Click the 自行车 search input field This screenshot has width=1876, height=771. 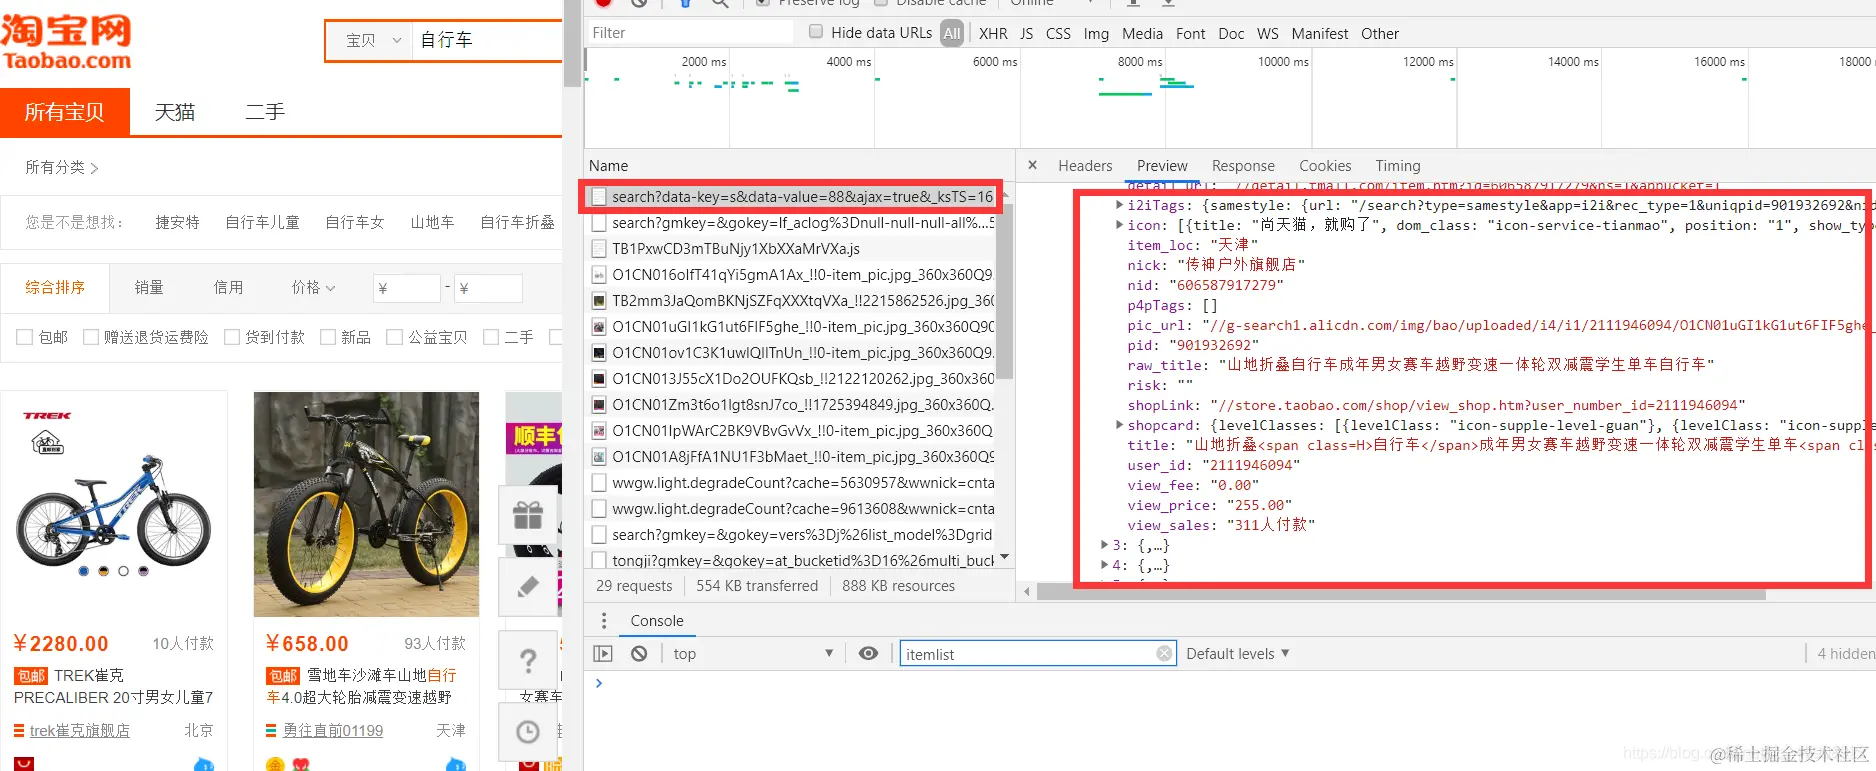coord(488,41)
